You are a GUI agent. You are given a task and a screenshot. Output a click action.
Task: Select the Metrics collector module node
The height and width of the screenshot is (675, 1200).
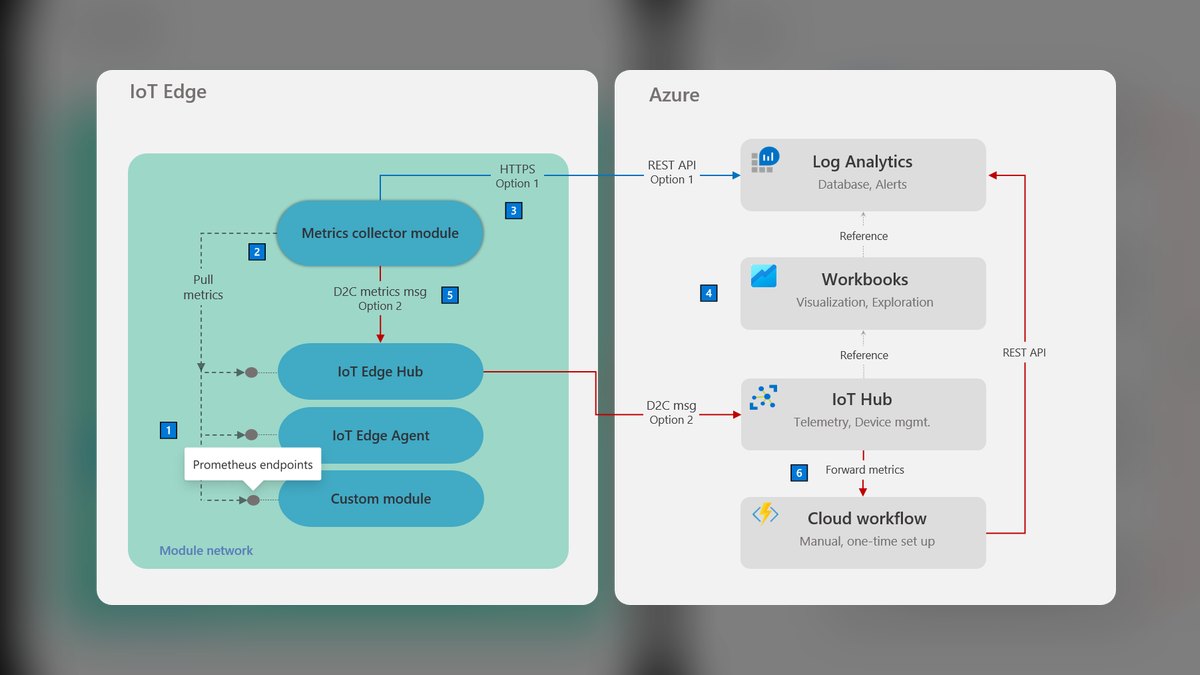pyautogui.click(x=380, y=233)
